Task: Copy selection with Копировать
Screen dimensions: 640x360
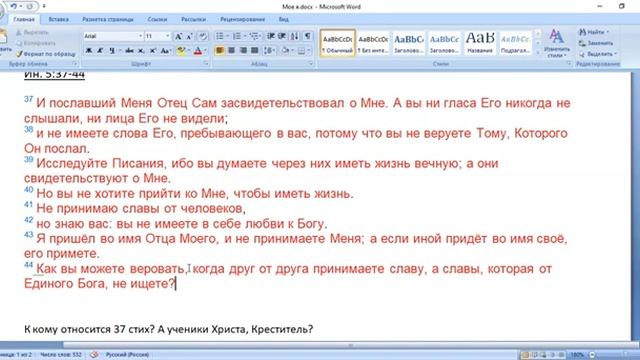Action: (36, 43)
